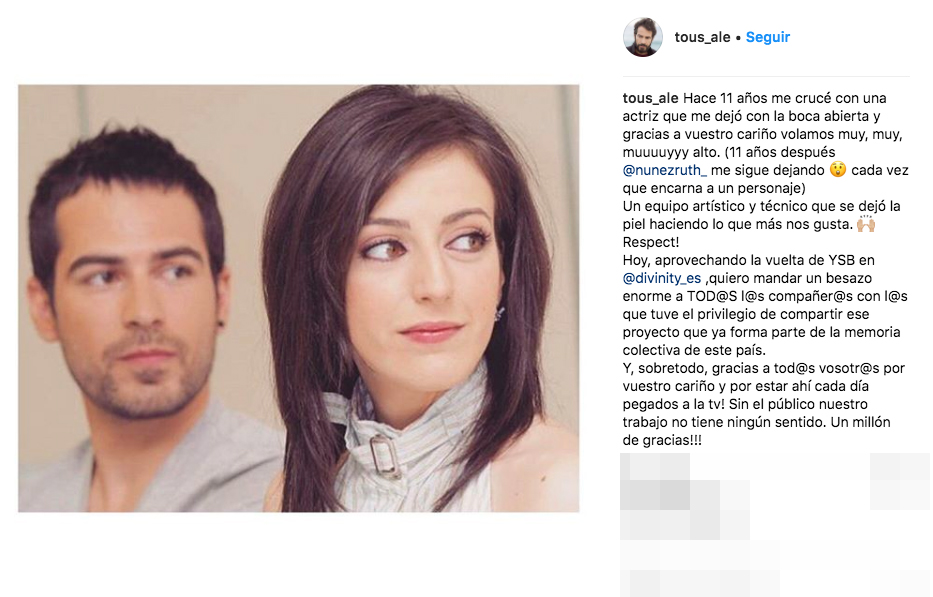
Task: Click the caption line 'Un millón de gracias!!!'
Action: (x=756, y=432)
